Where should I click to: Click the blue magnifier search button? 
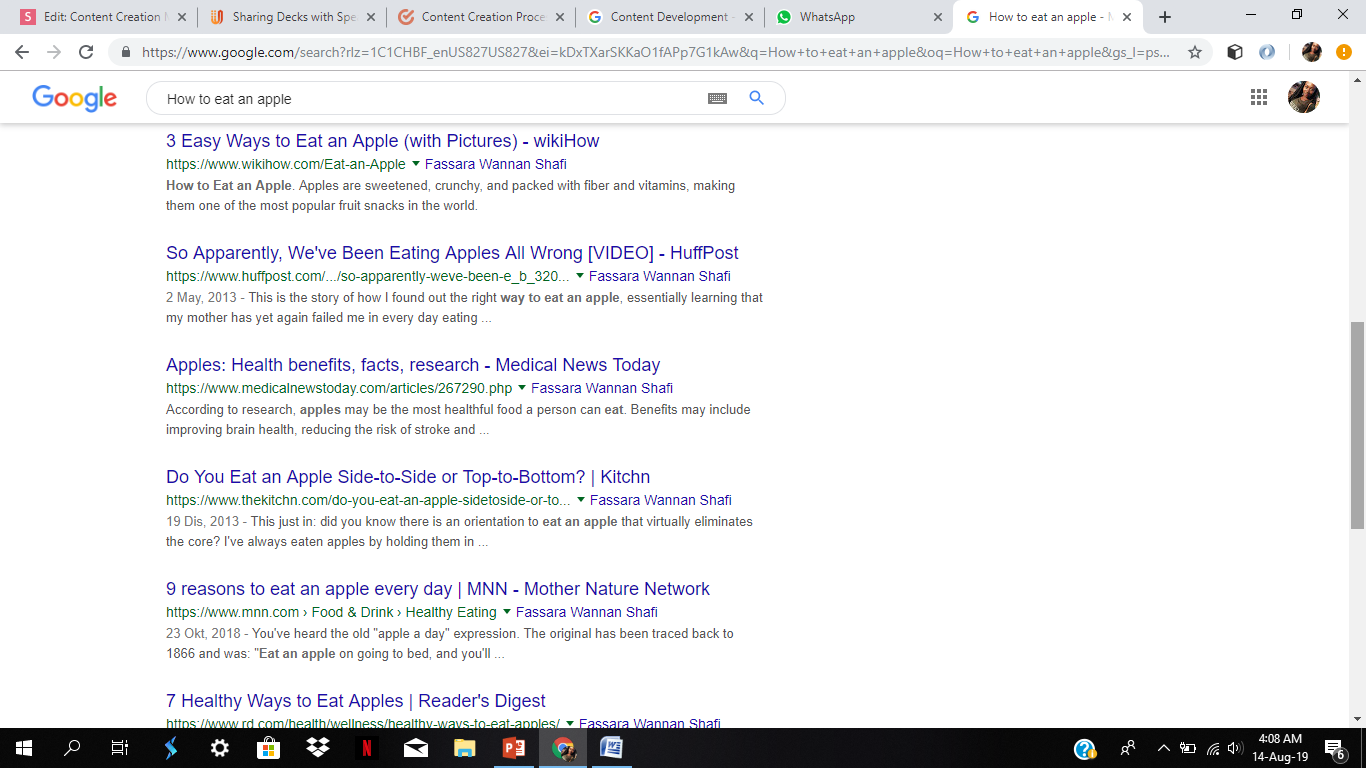click(756, 98)
